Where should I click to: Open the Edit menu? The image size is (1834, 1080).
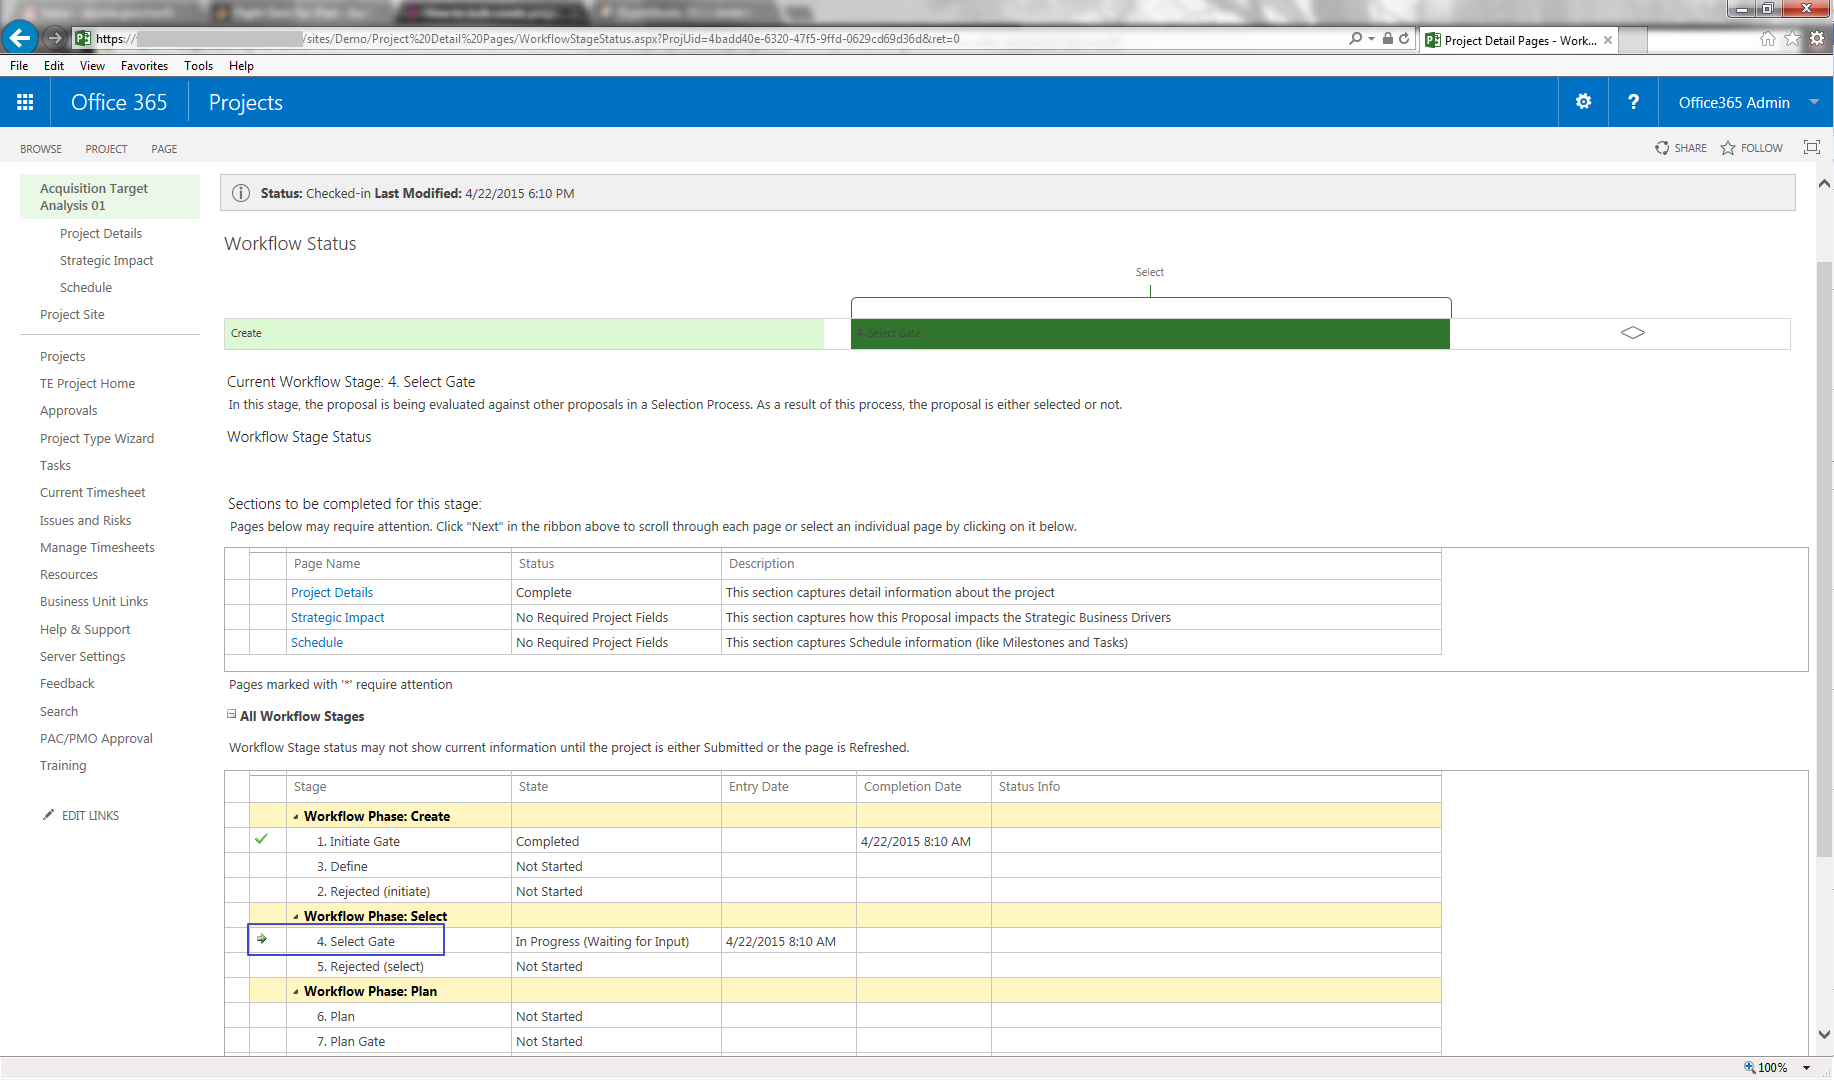pos(54,66)
